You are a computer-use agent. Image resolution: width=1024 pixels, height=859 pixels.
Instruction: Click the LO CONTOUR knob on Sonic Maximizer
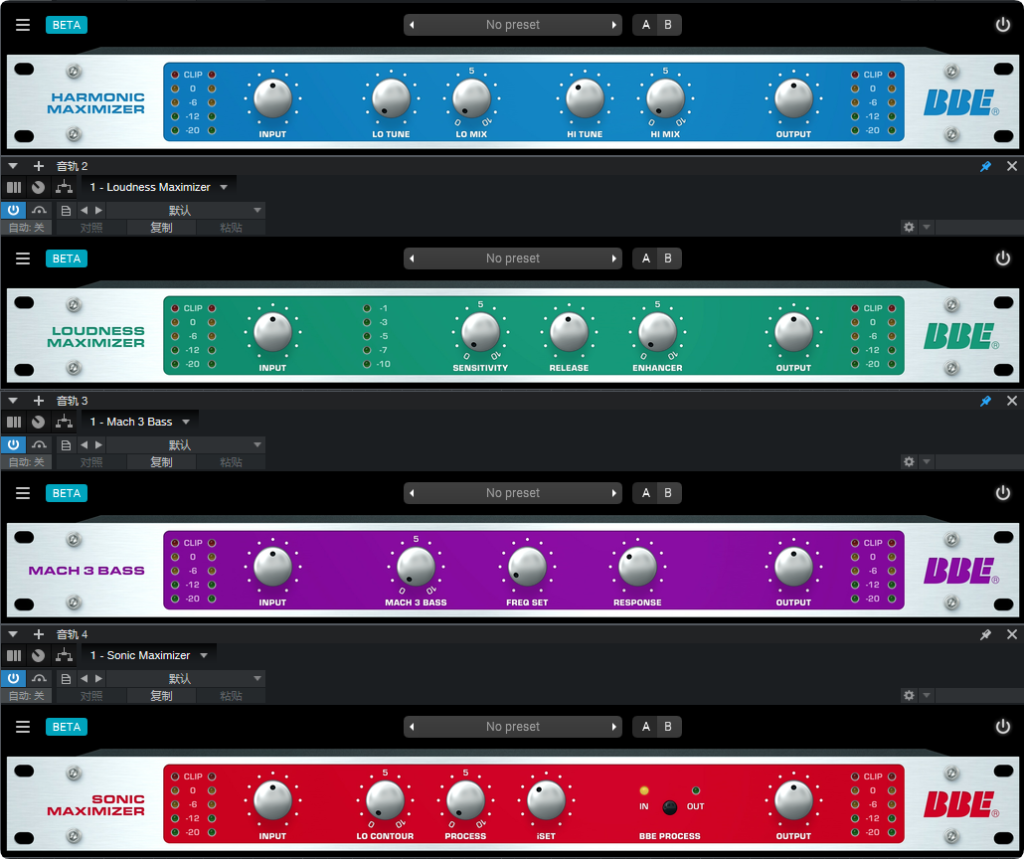tap(385, 800)
